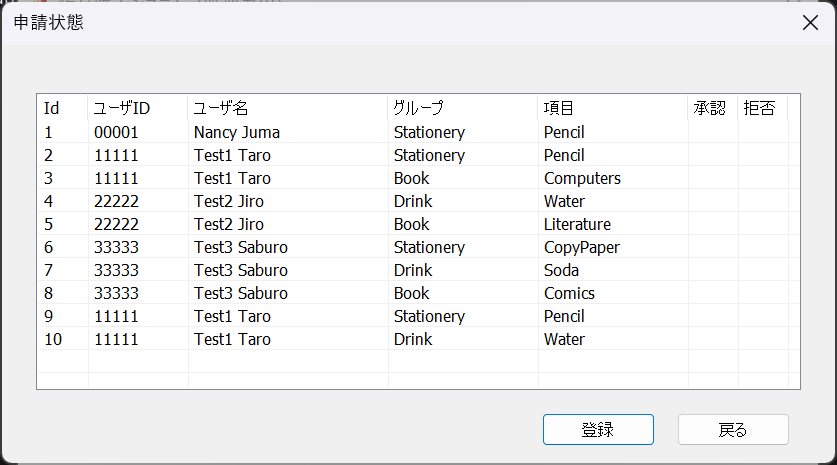Click the 登録 button
The height and width of the screenshot is (465, 837).
coord(598,430)
